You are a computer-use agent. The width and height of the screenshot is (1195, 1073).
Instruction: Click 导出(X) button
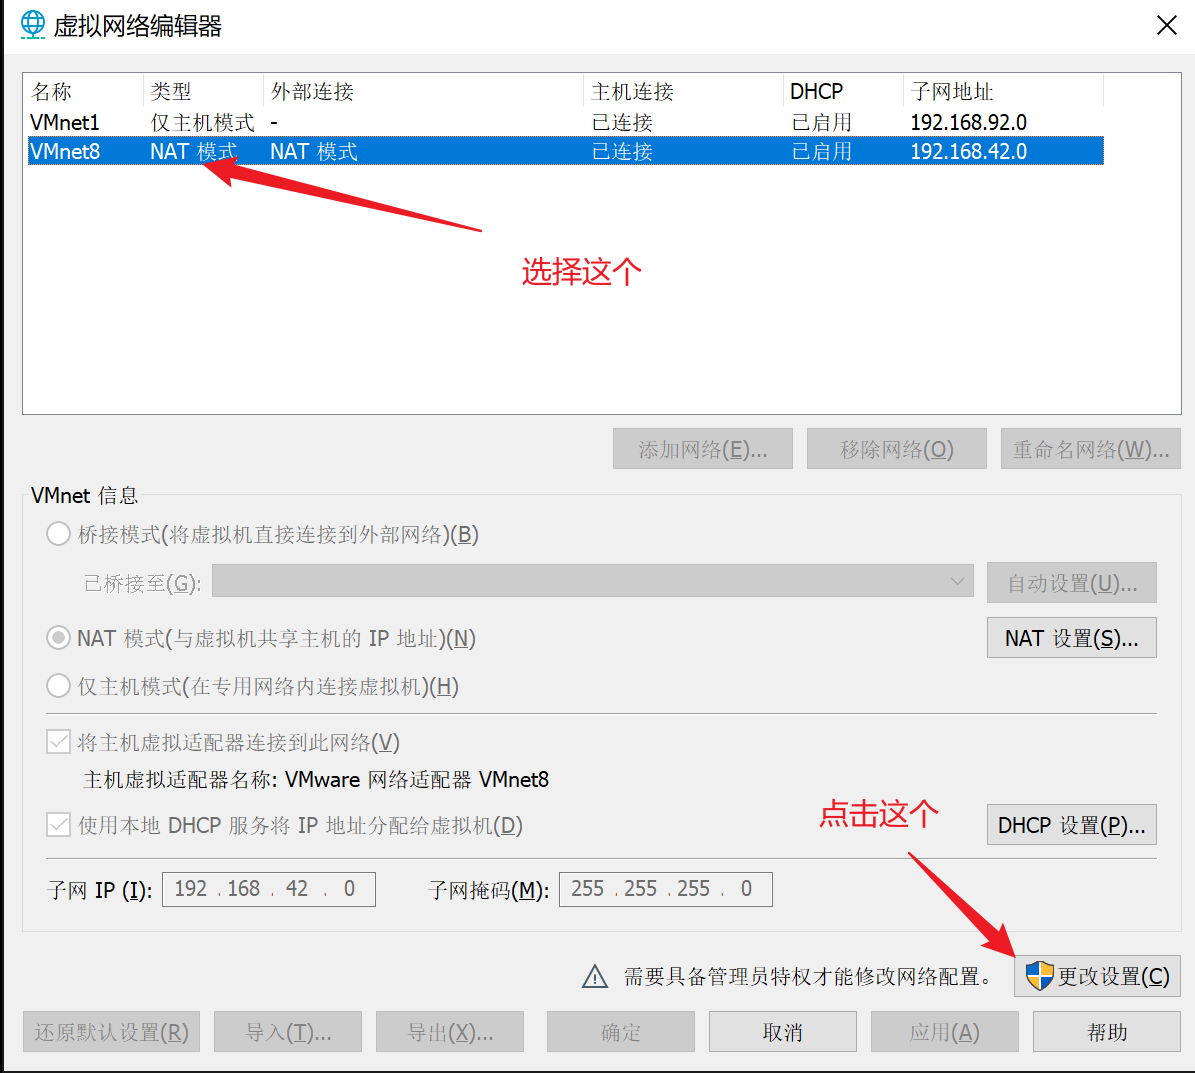tap(450, 1032)
